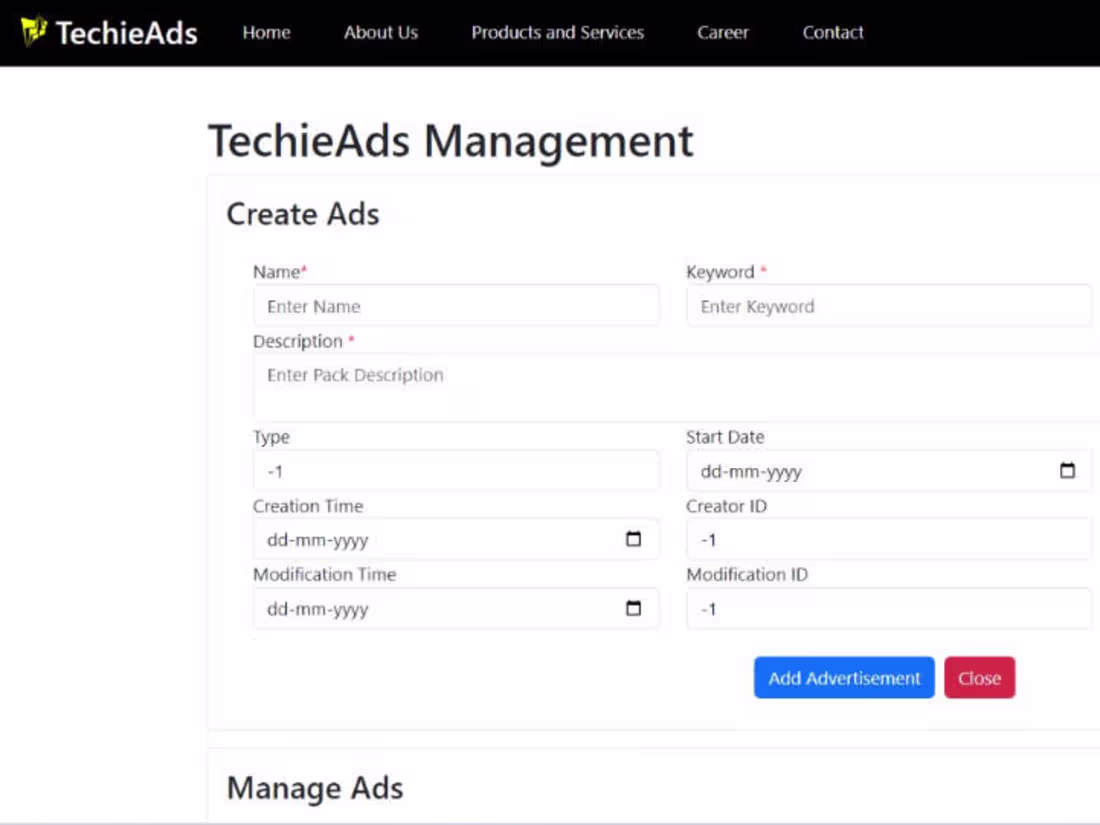
Task: Click the Modification ID input
Action: click(x=888, y=608)
